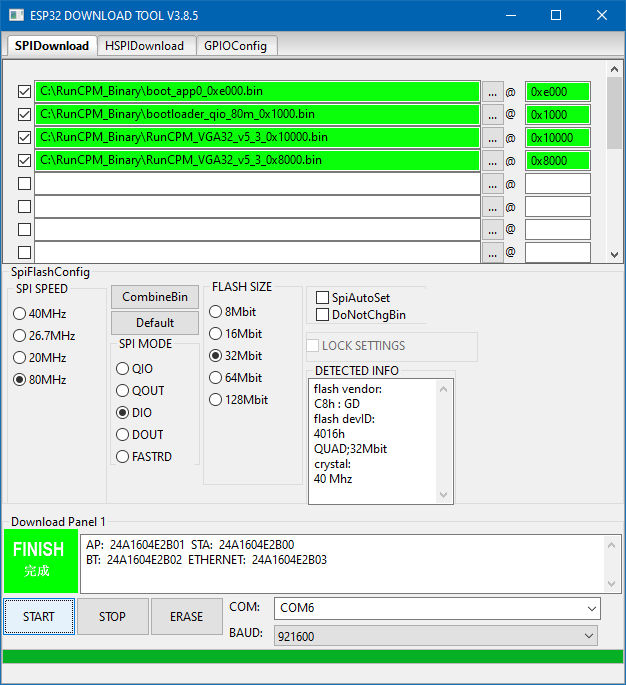The height and width of the screenshot is (685, 626).
Task: Click the bootloader_qio_80m_0x1000.bin path field
Action: pyautogui.click(x=257, y=114)
